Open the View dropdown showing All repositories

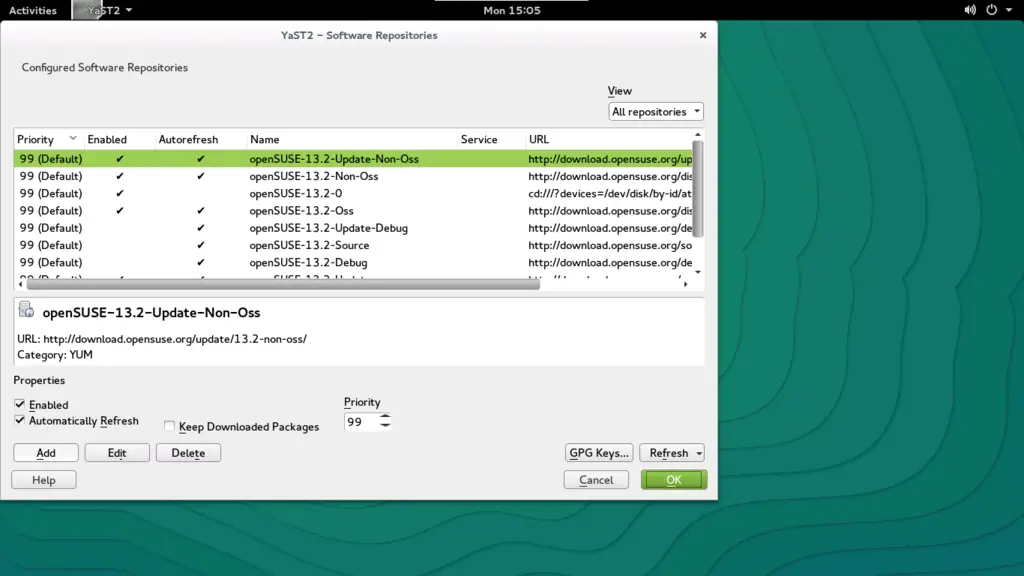[656, 112]
